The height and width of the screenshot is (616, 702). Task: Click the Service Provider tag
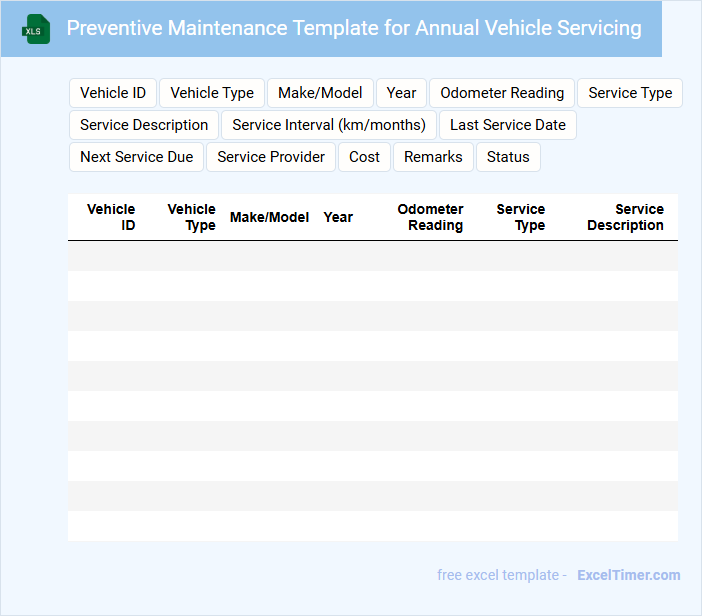click(271, 157)
